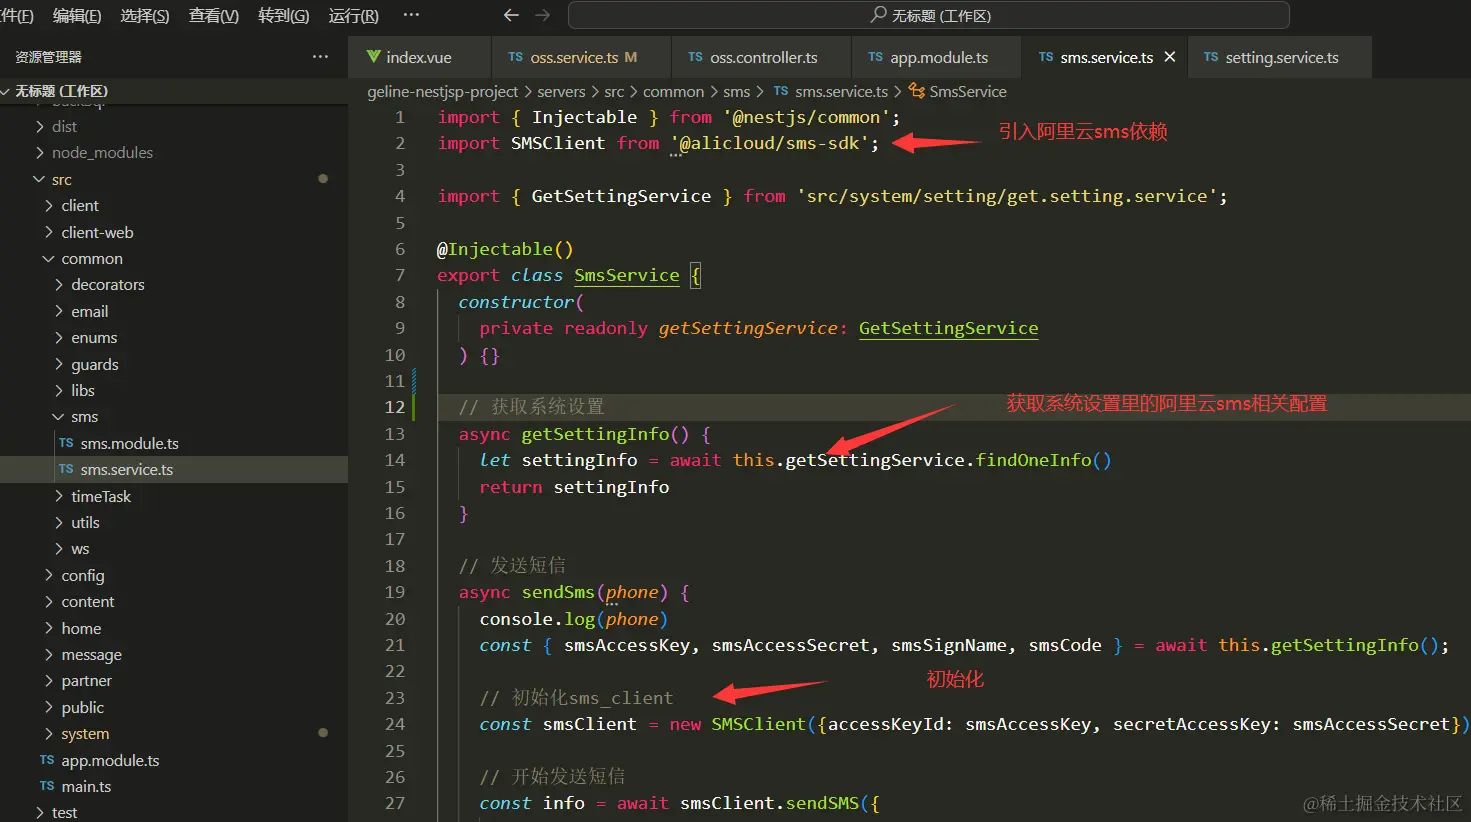
Task: Click the geline-nestjsp-project breadcrumb
Action: (443, 91)
